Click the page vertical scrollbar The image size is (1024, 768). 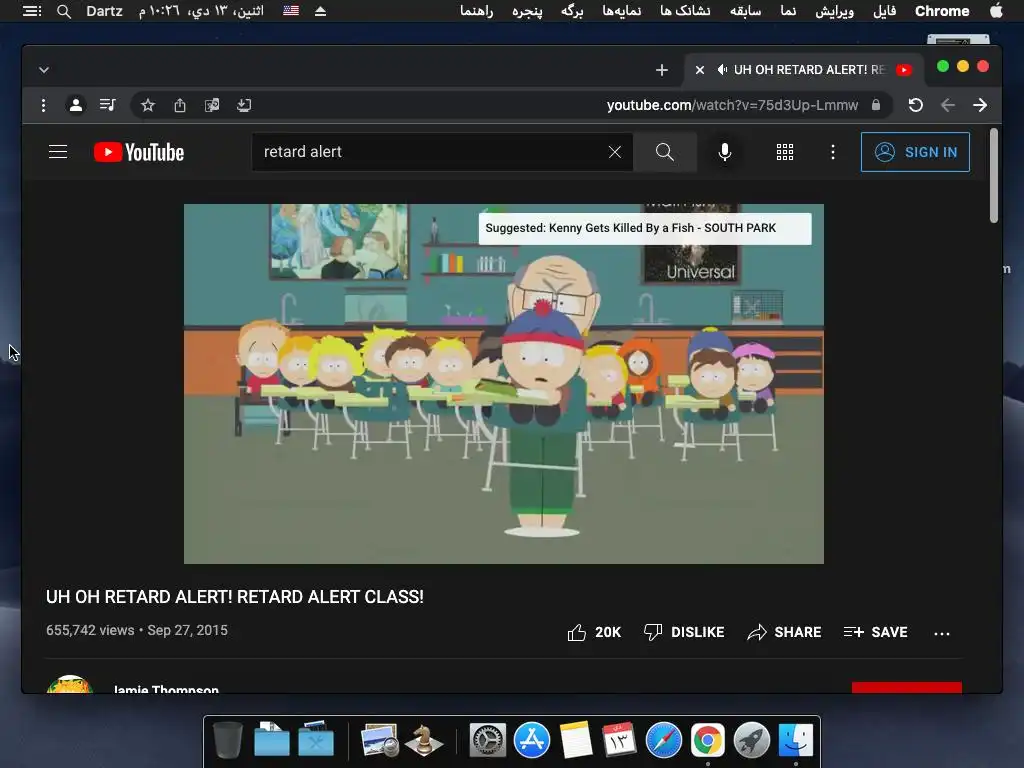[993, 176]
